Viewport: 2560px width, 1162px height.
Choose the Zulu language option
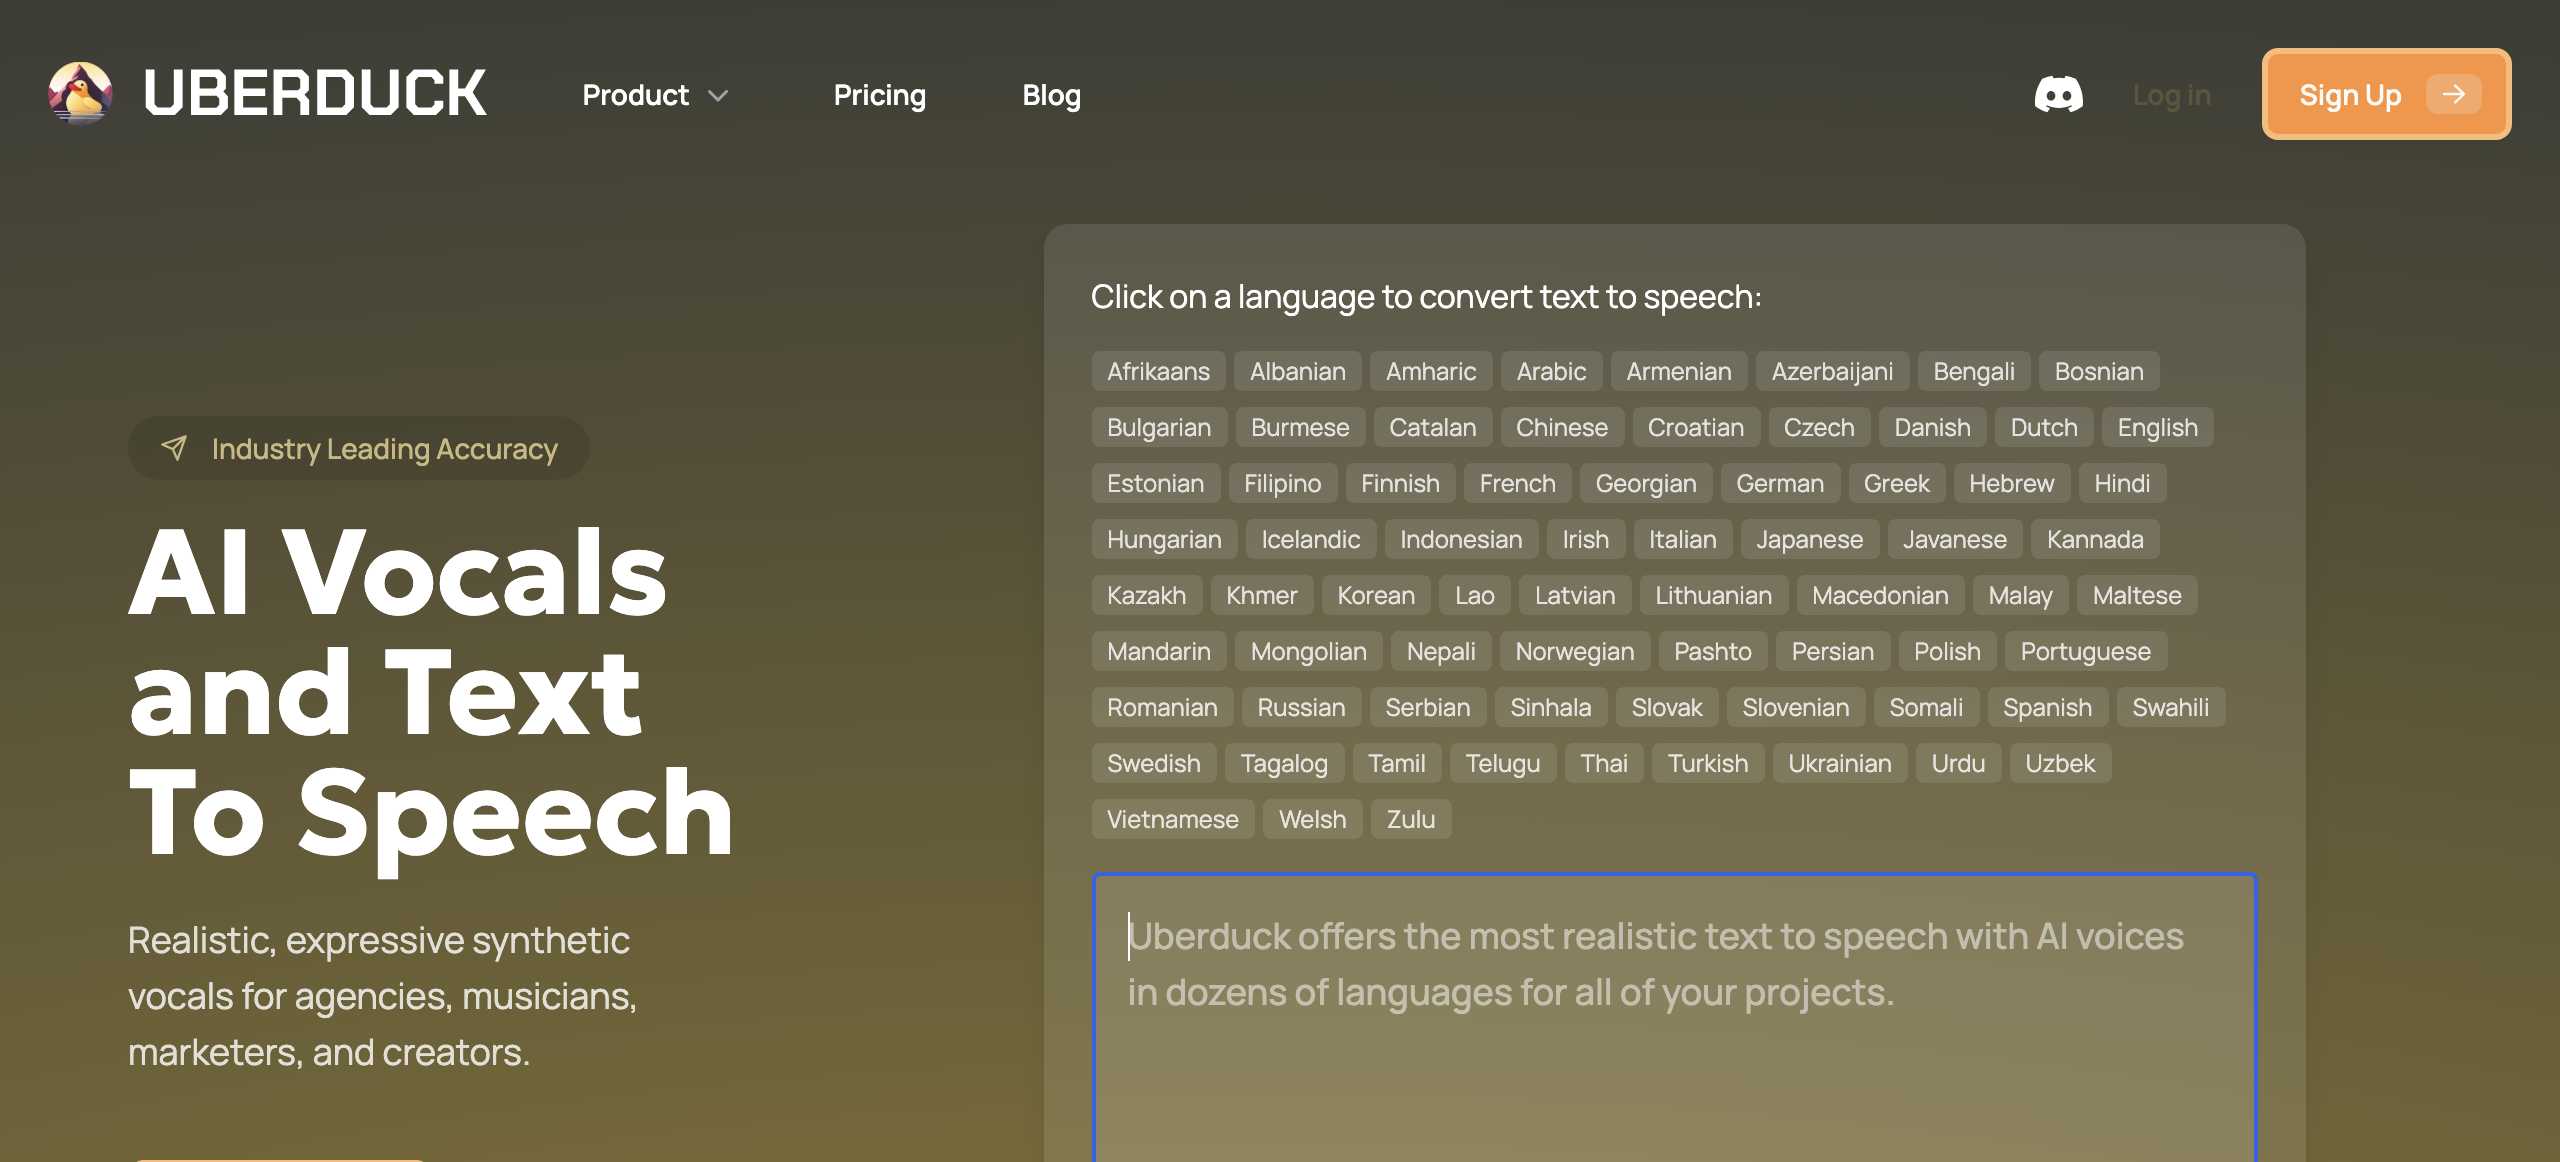click(1410, 819)
